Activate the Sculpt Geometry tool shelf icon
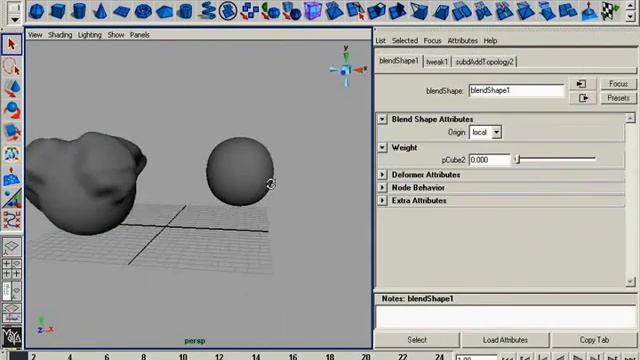The width and height of the screenshot is (640, 360). point(589,11)
